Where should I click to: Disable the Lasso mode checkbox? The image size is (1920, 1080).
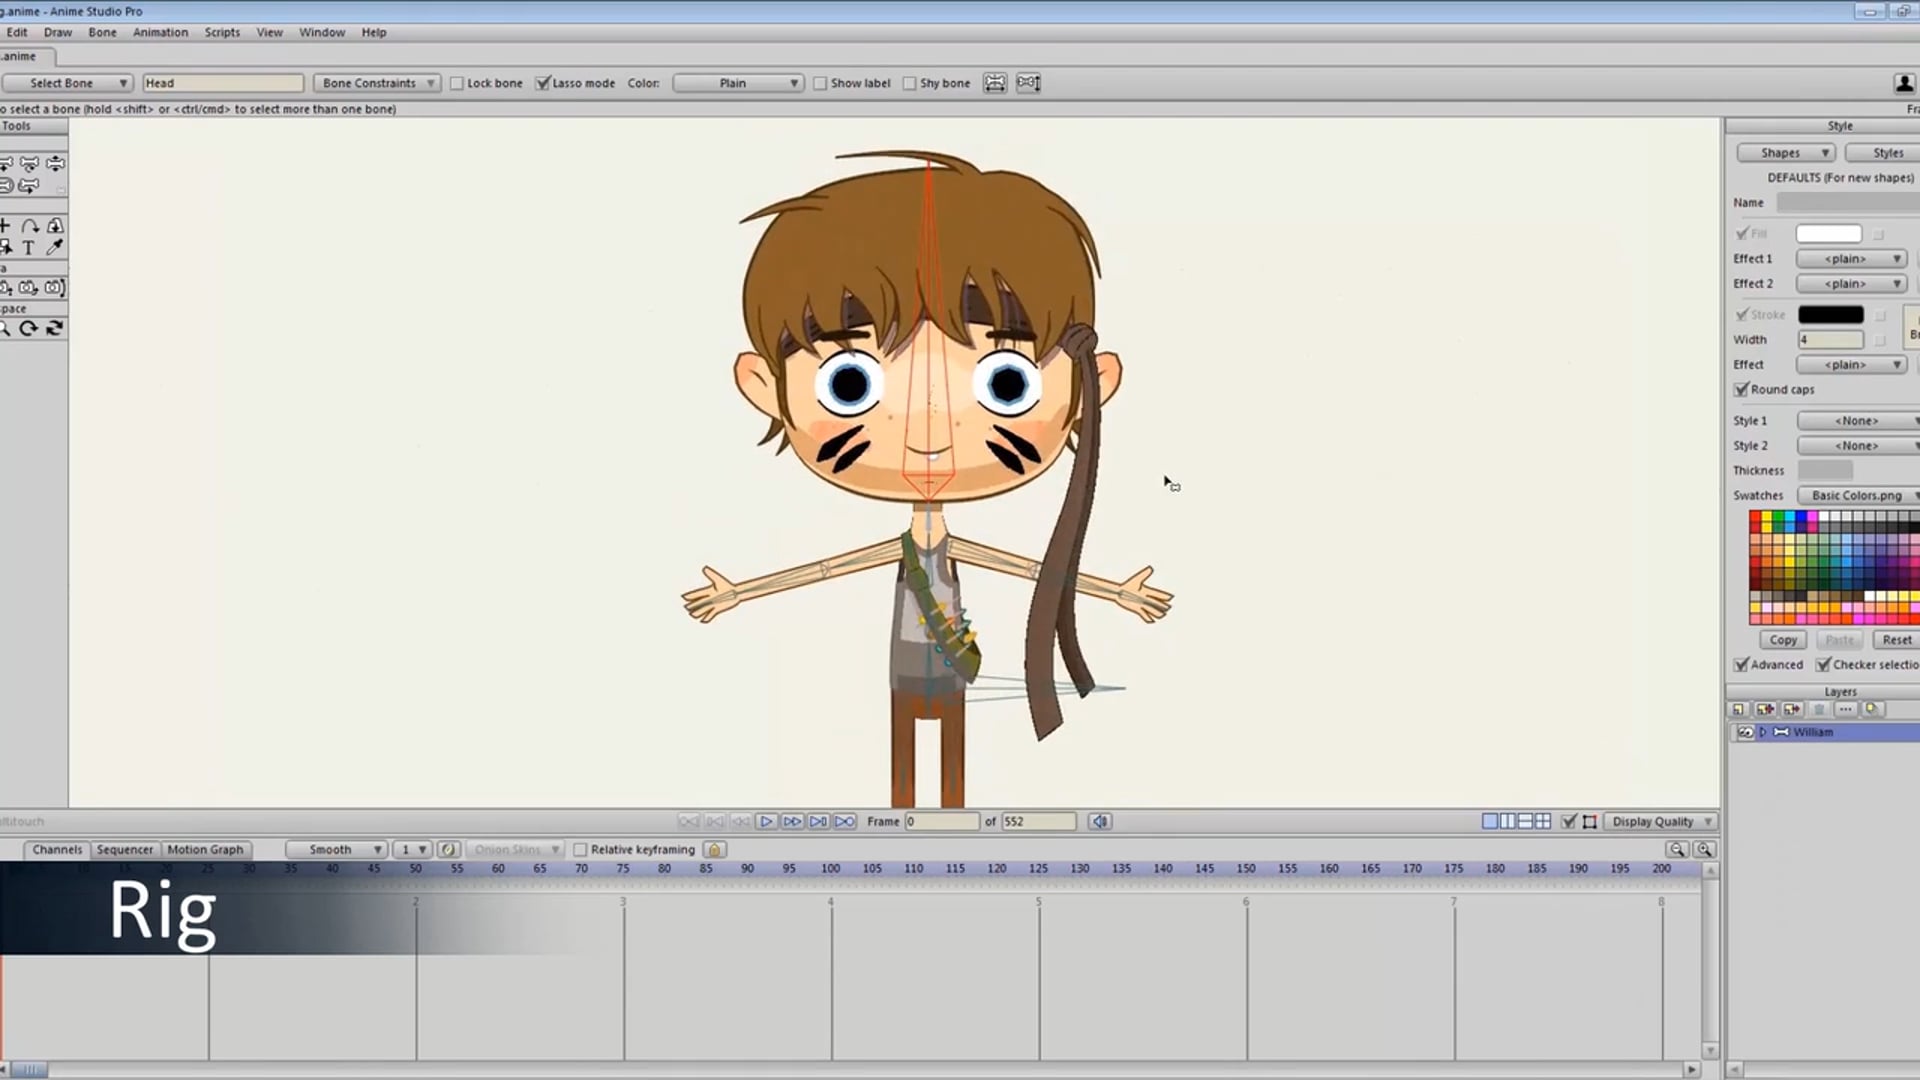click(542, 83)
